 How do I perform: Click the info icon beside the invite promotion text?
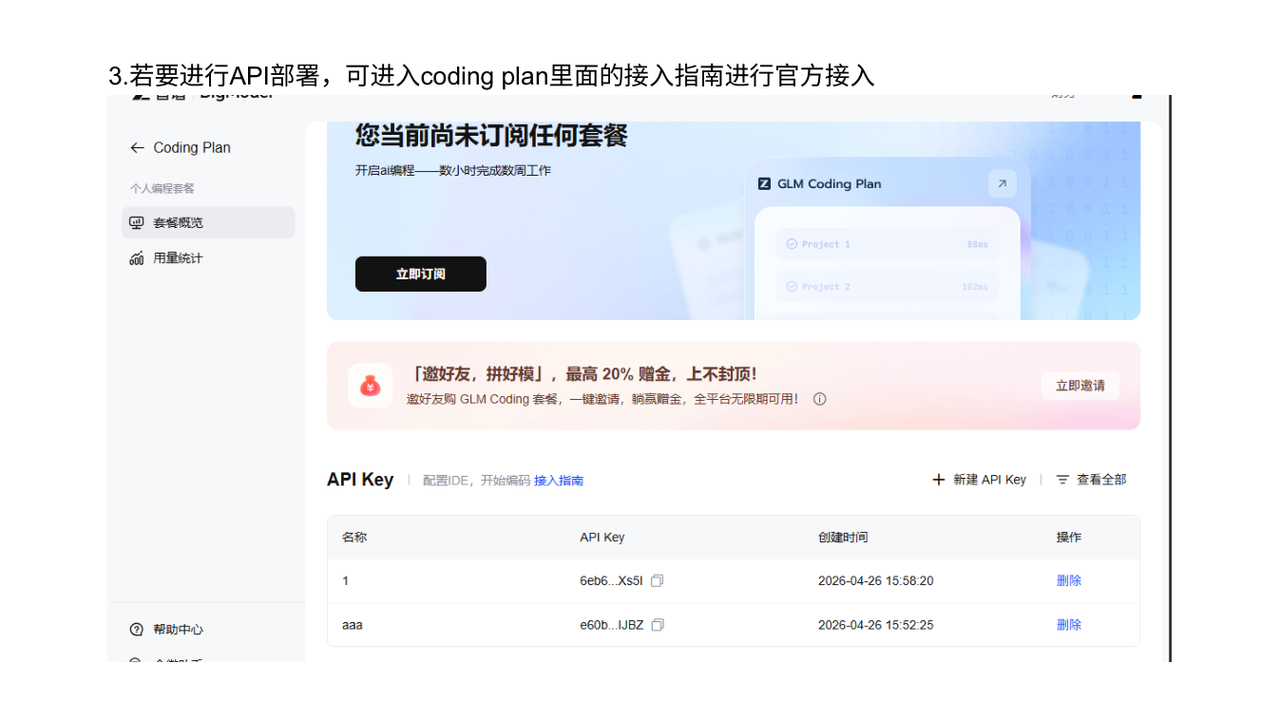coord(819,398)
